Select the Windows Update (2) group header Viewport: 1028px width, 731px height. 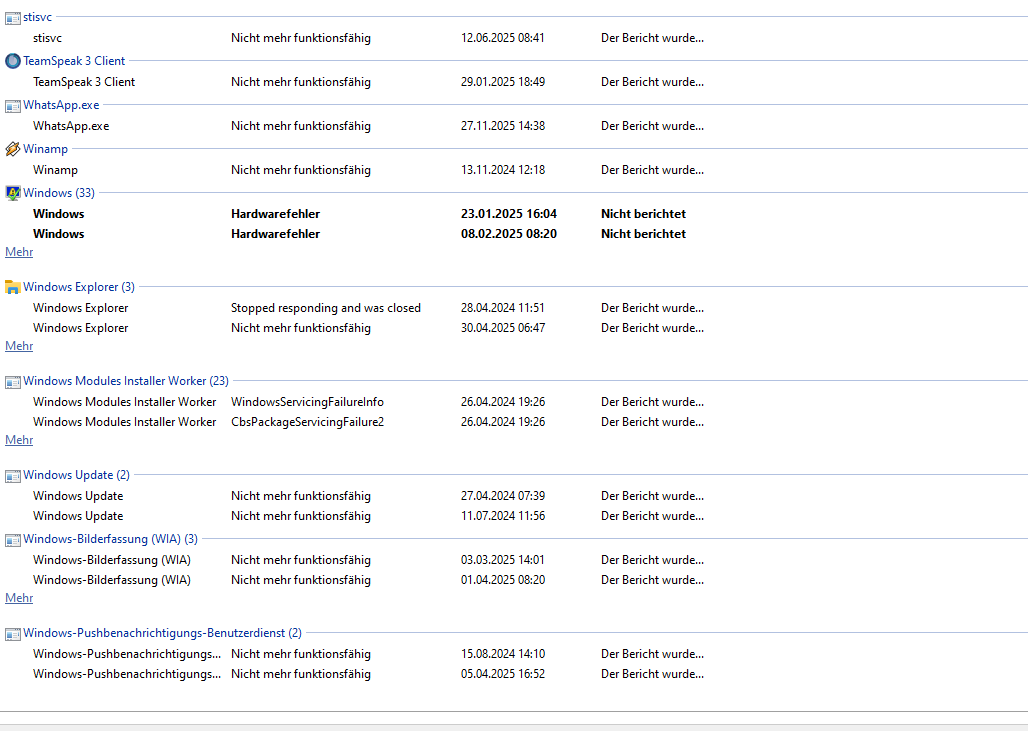pyautogui.click(x=76, y=475)
